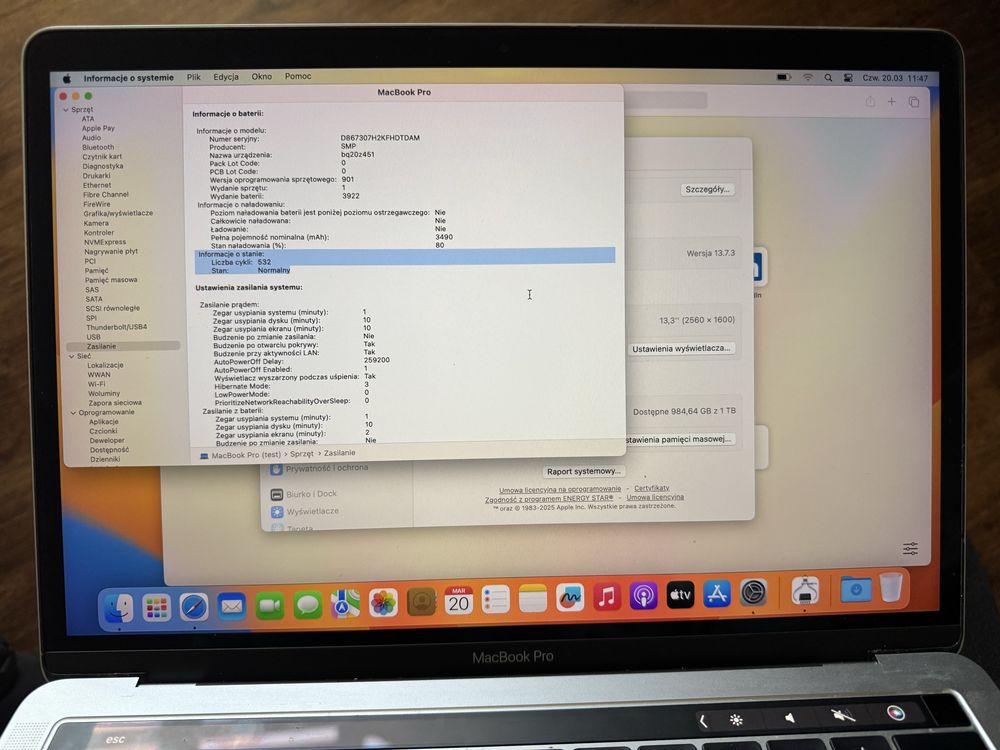The height and width of the screenshot is (750, 1000).
Task: Select Prywatność i ochrona in Settings
Action: tap(320, 468)
